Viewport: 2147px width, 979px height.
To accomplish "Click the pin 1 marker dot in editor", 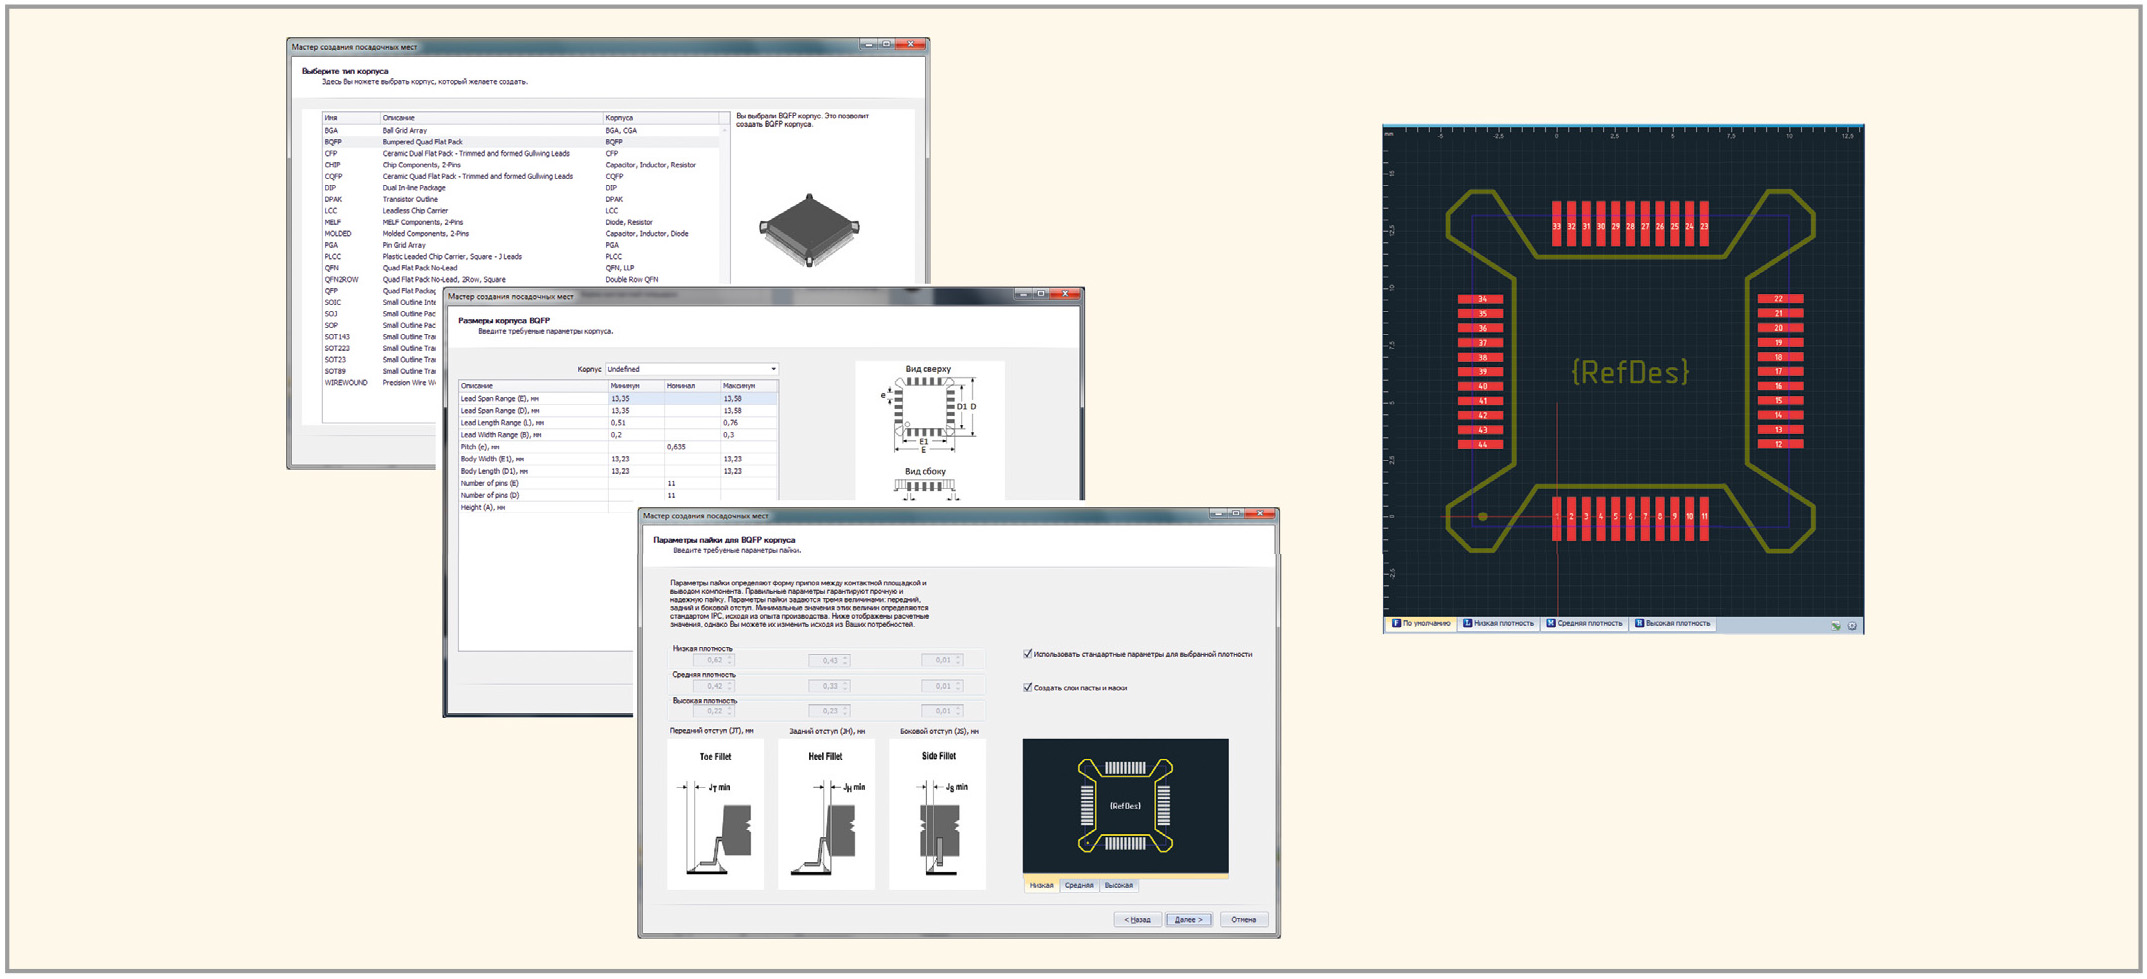I will pyautogui.click(x=1482, y=517).
